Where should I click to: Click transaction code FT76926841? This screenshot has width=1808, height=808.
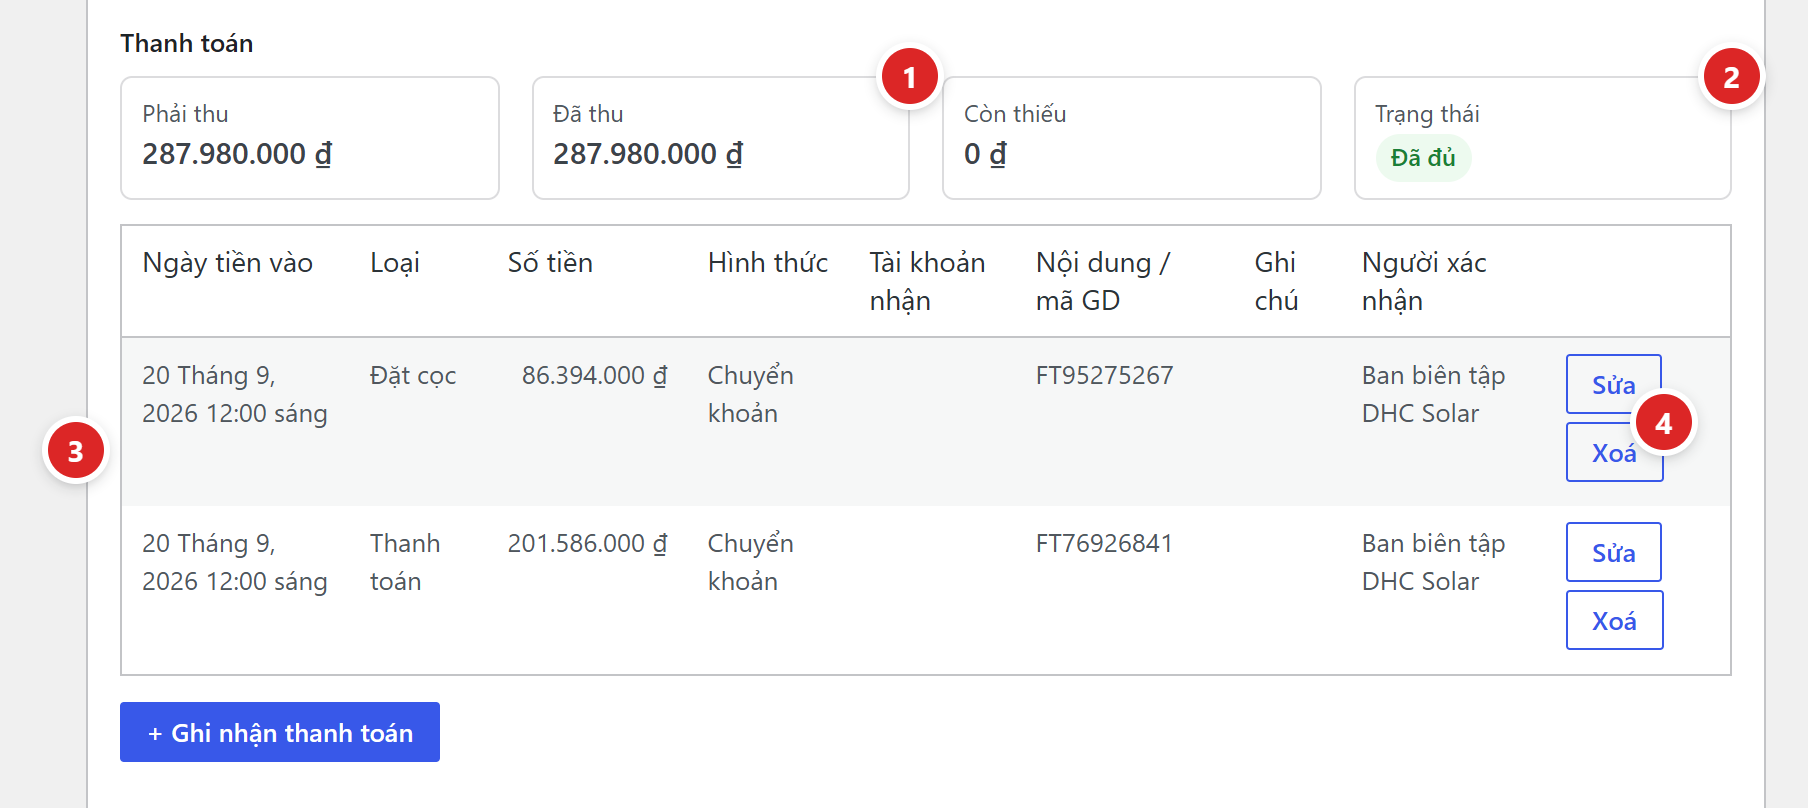tap(1104, 543)
